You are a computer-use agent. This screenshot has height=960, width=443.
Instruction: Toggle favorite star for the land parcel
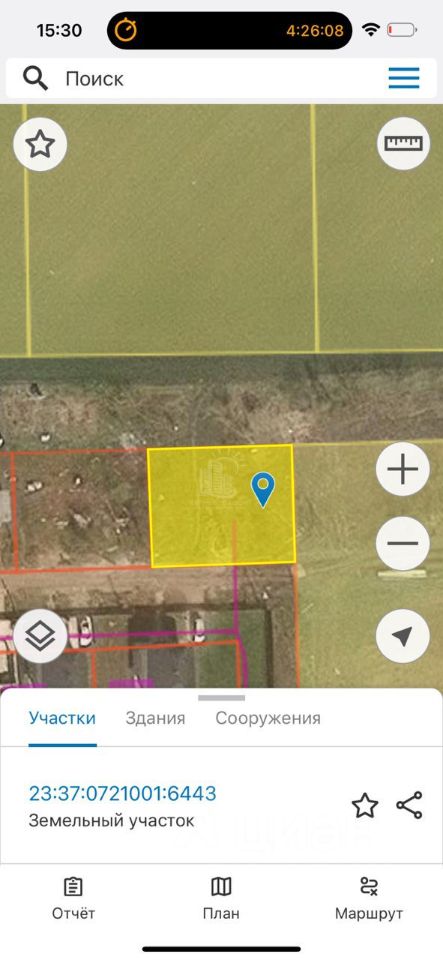(365, 806)
